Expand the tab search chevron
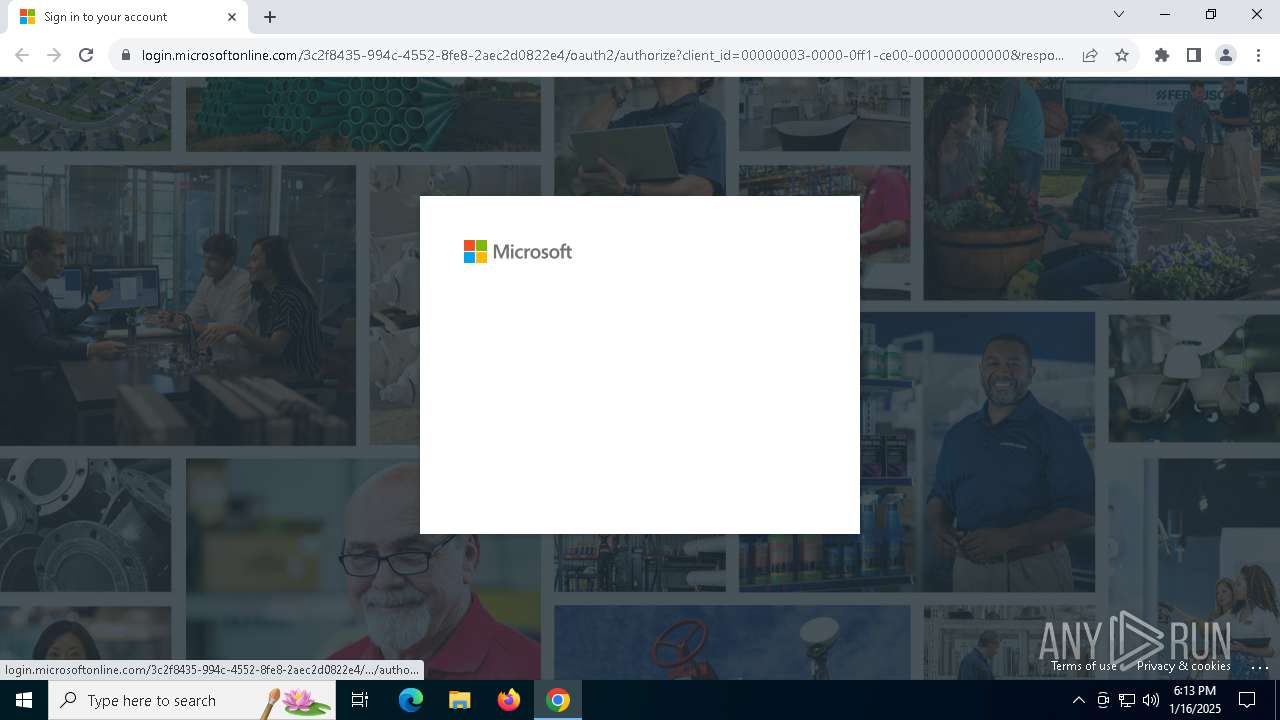 (x=1119, y=14)
